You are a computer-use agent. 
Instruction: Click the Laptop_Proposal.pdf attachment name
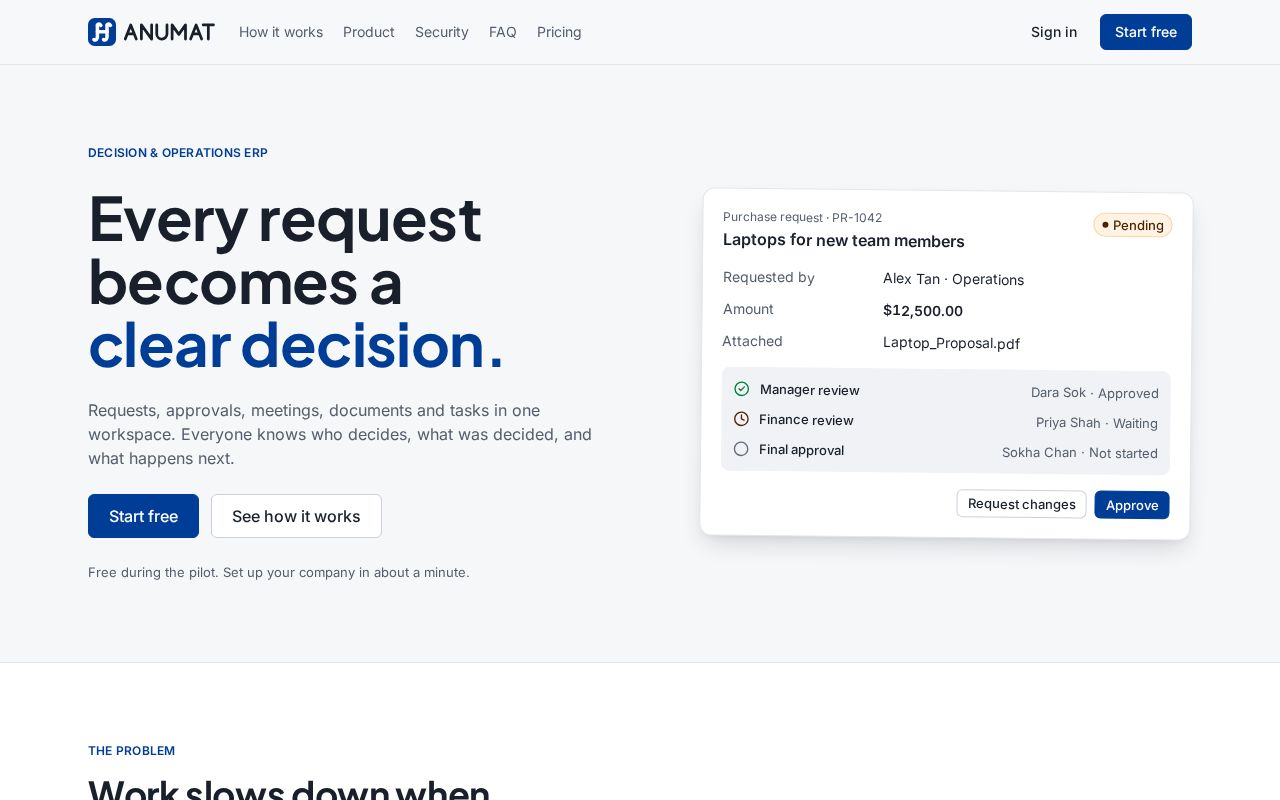coord(951,343)
